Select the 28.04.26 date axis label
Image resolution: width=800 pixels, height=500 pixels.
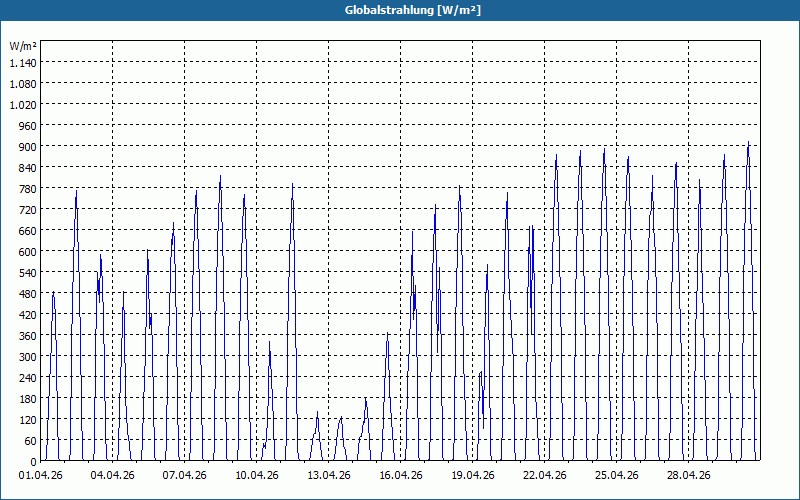coord(688,475)
